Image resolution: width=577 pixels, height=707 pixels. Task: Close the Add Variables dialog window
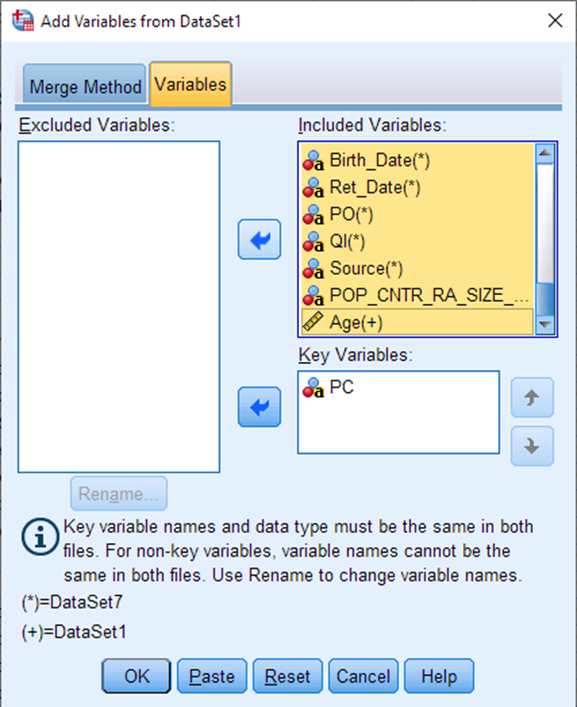pos(555,20)
